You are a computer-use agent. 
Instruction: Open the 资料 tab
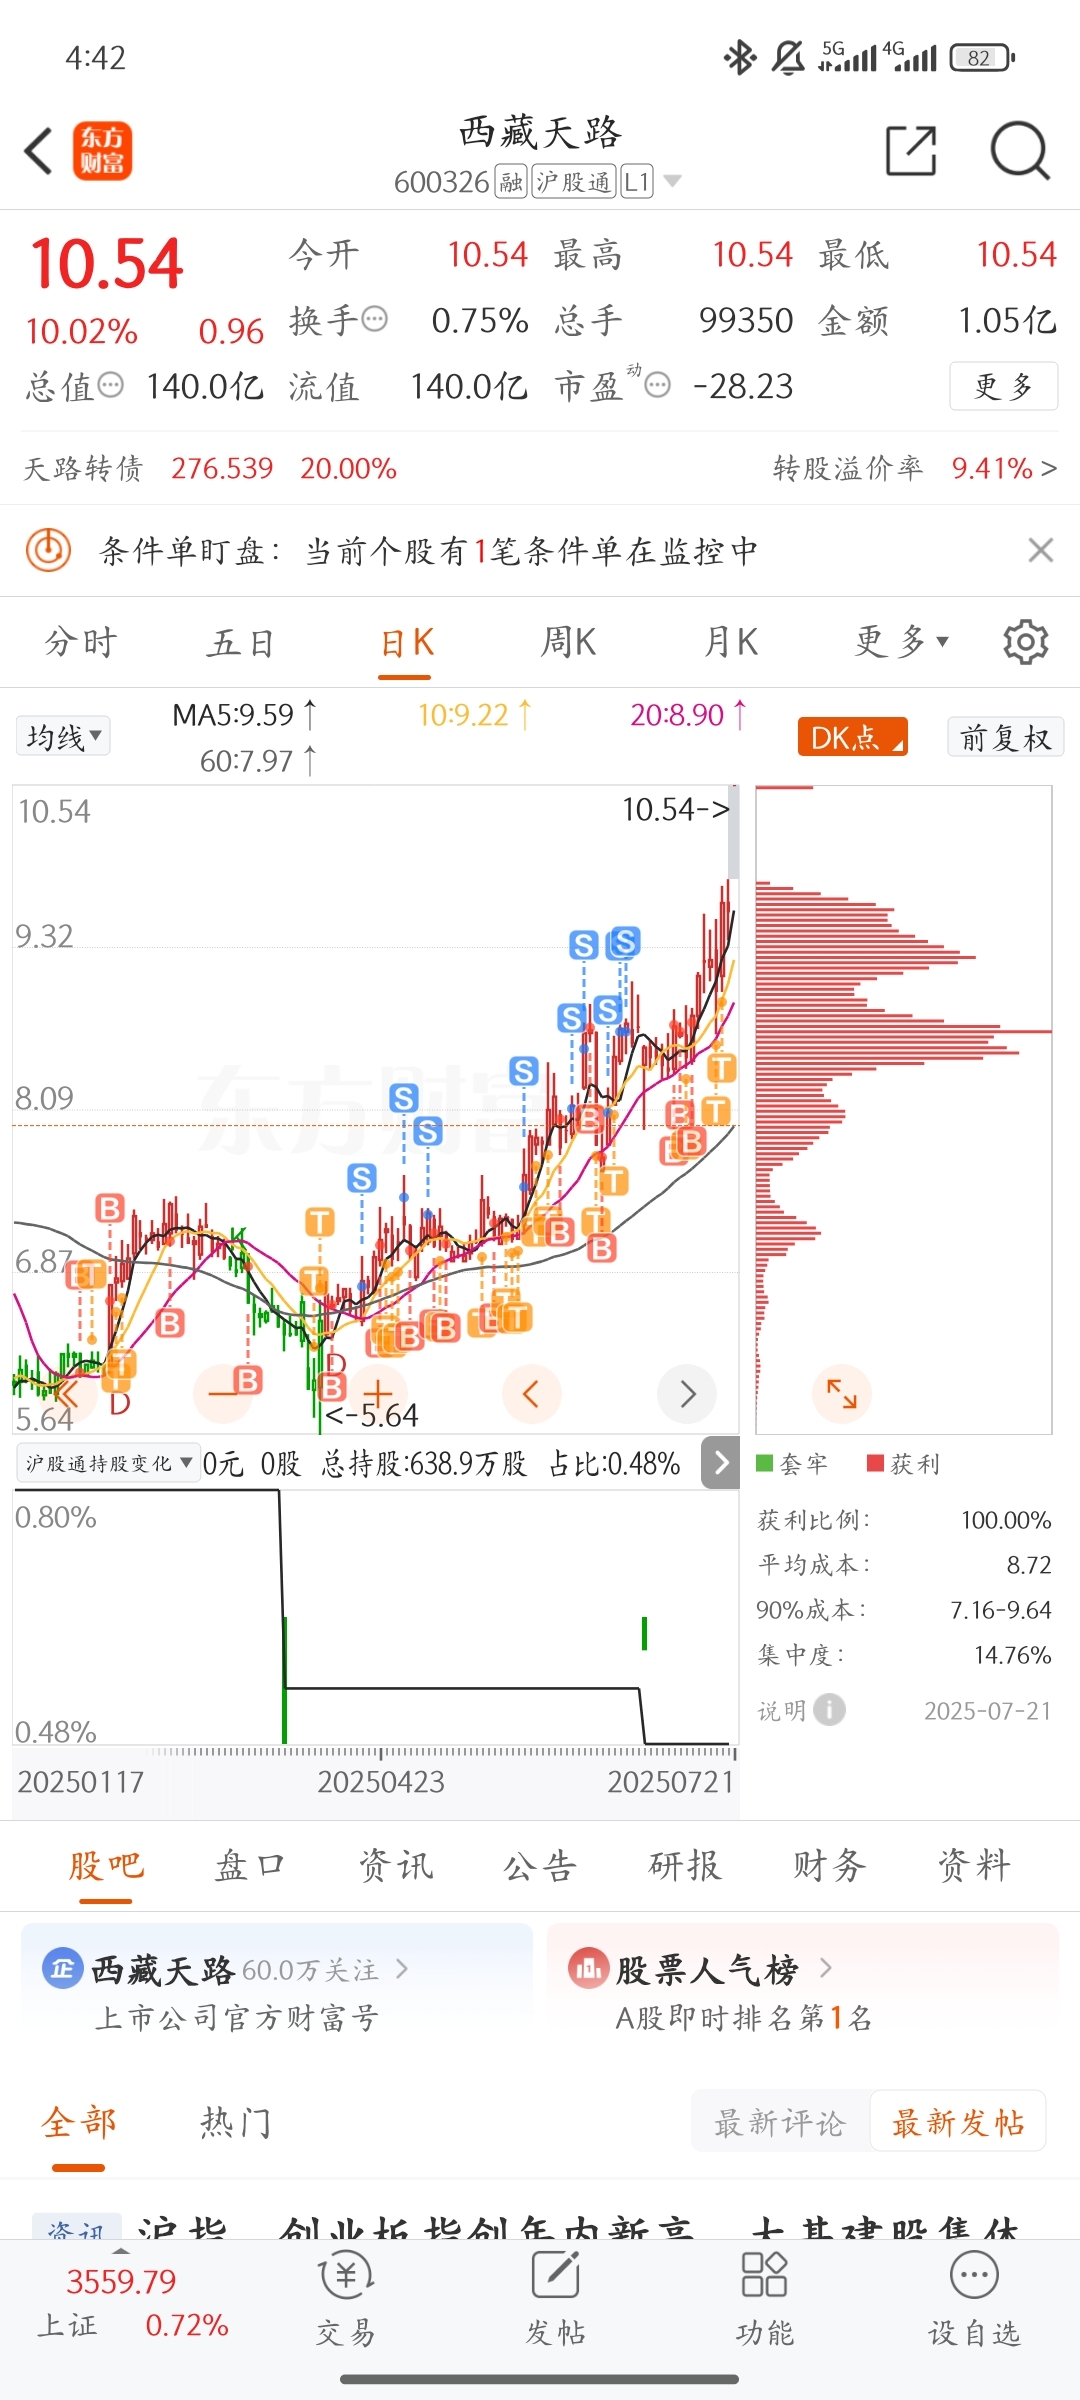(974, 1866)
